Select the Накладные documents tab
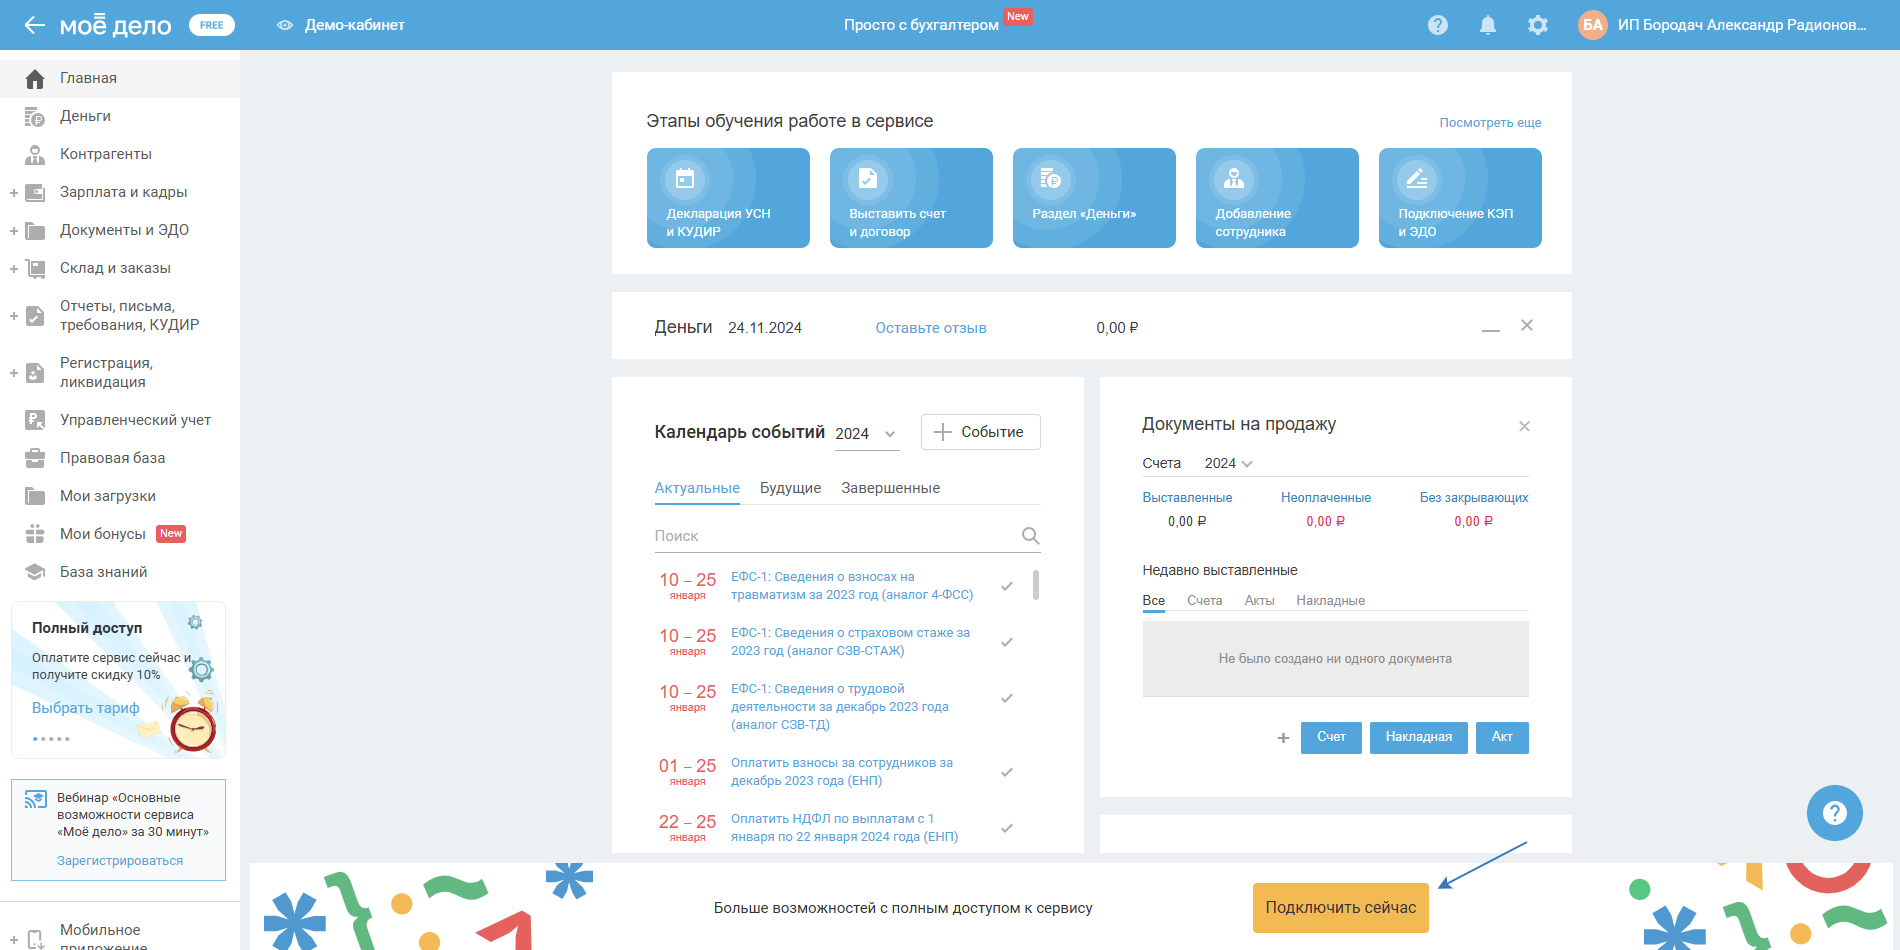1900x950 pixels. click(x=1330, y=601)
